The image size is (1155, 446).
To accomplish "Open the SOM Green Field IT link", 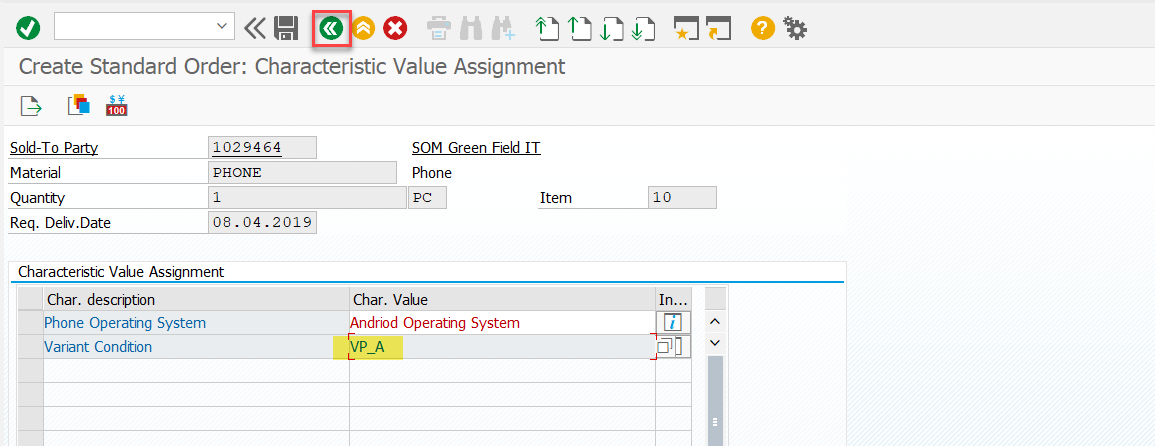I will pos(476,148).
